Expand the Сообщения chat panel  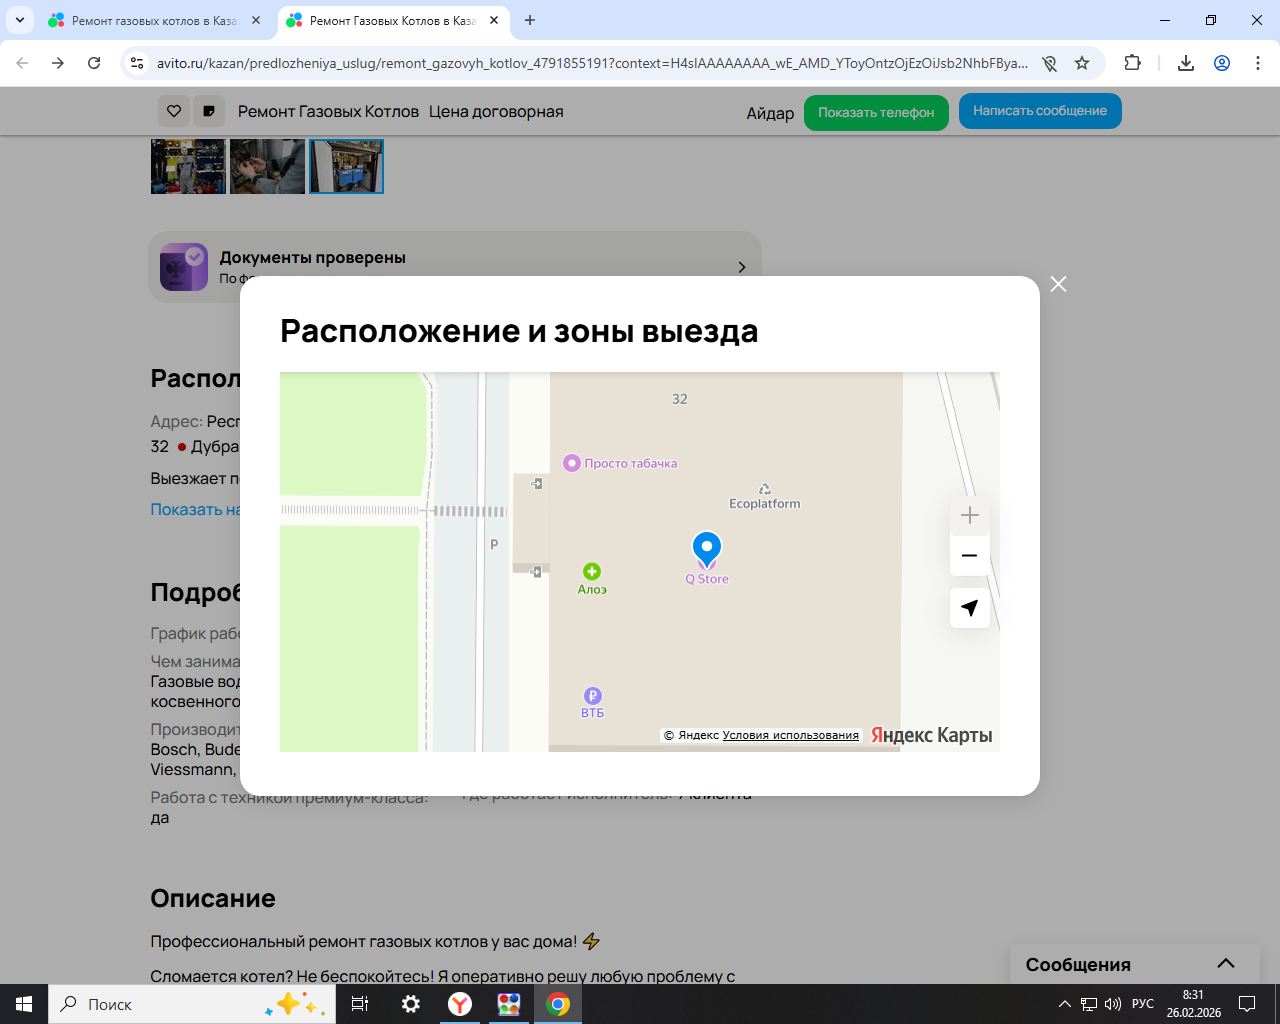pyautogui.click(x=1225, y=964)
